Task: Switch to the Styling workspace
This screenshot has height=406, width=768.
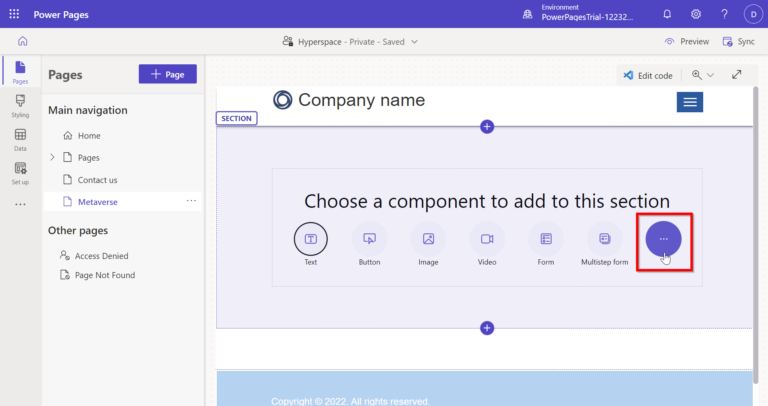Action: pos(20,106)
